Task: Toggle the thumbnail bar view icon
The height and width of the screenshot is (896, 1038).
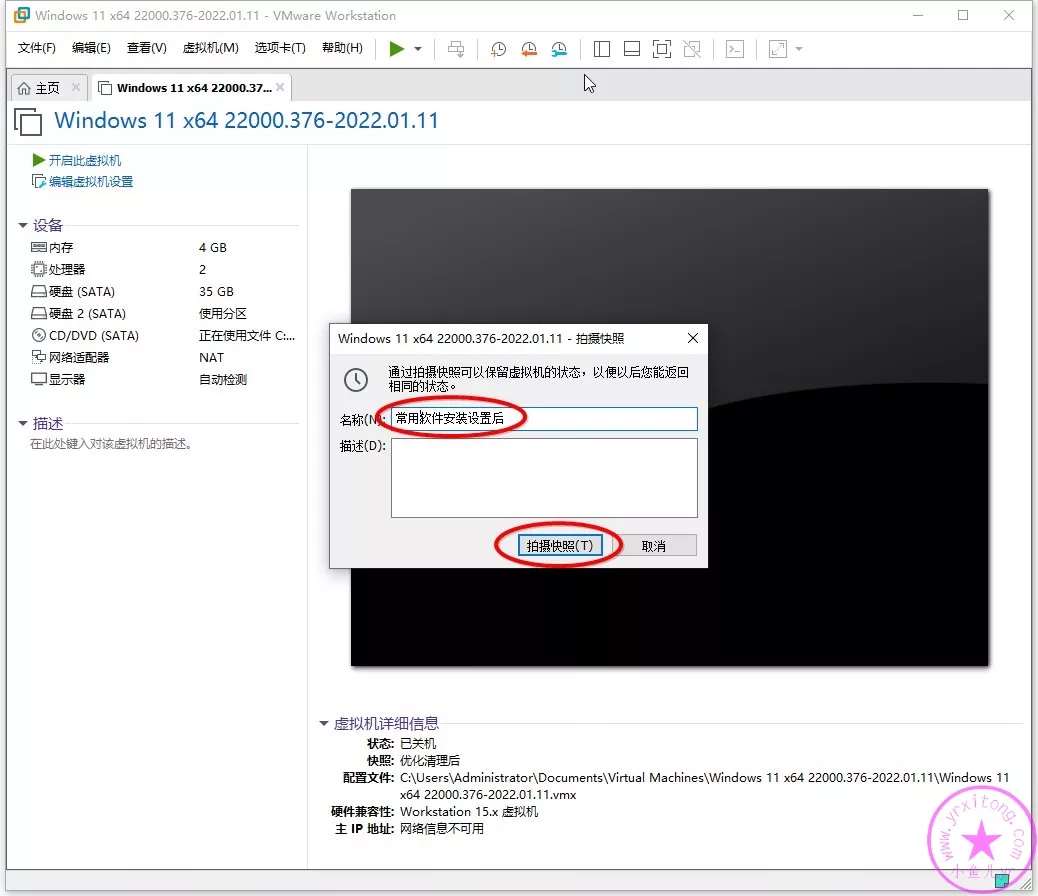Action: tap(631, 49)
